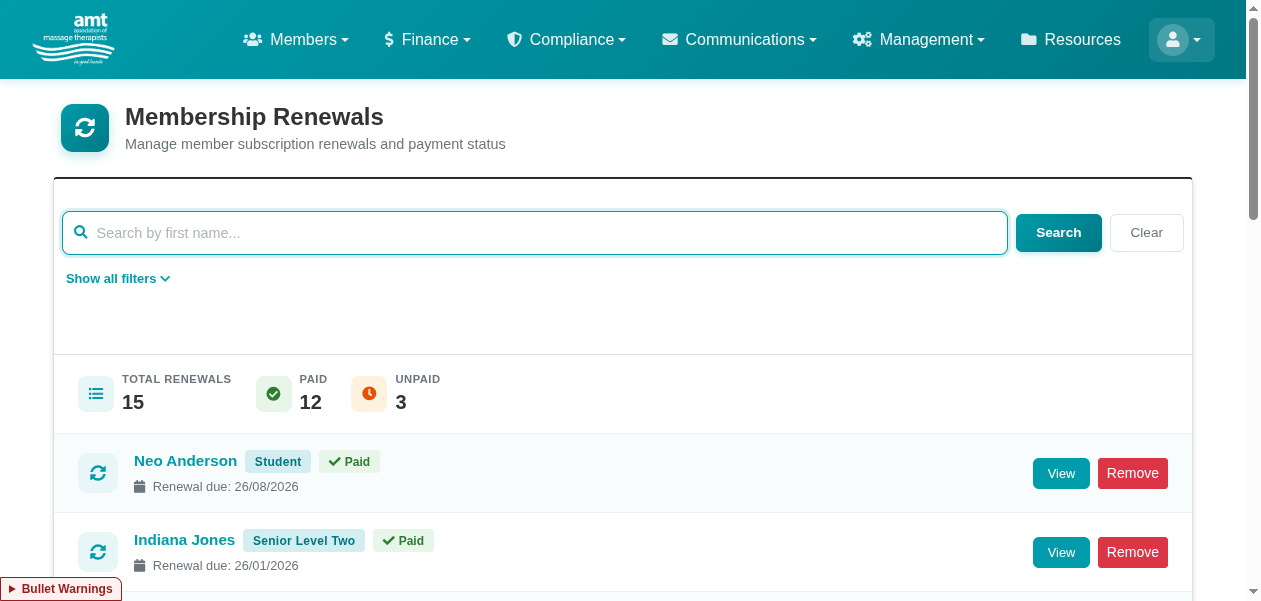The height and width of the screenshot is (601, 1261).
Task: Click the magnifier icon inside the search field
Action: coord(81,232)
